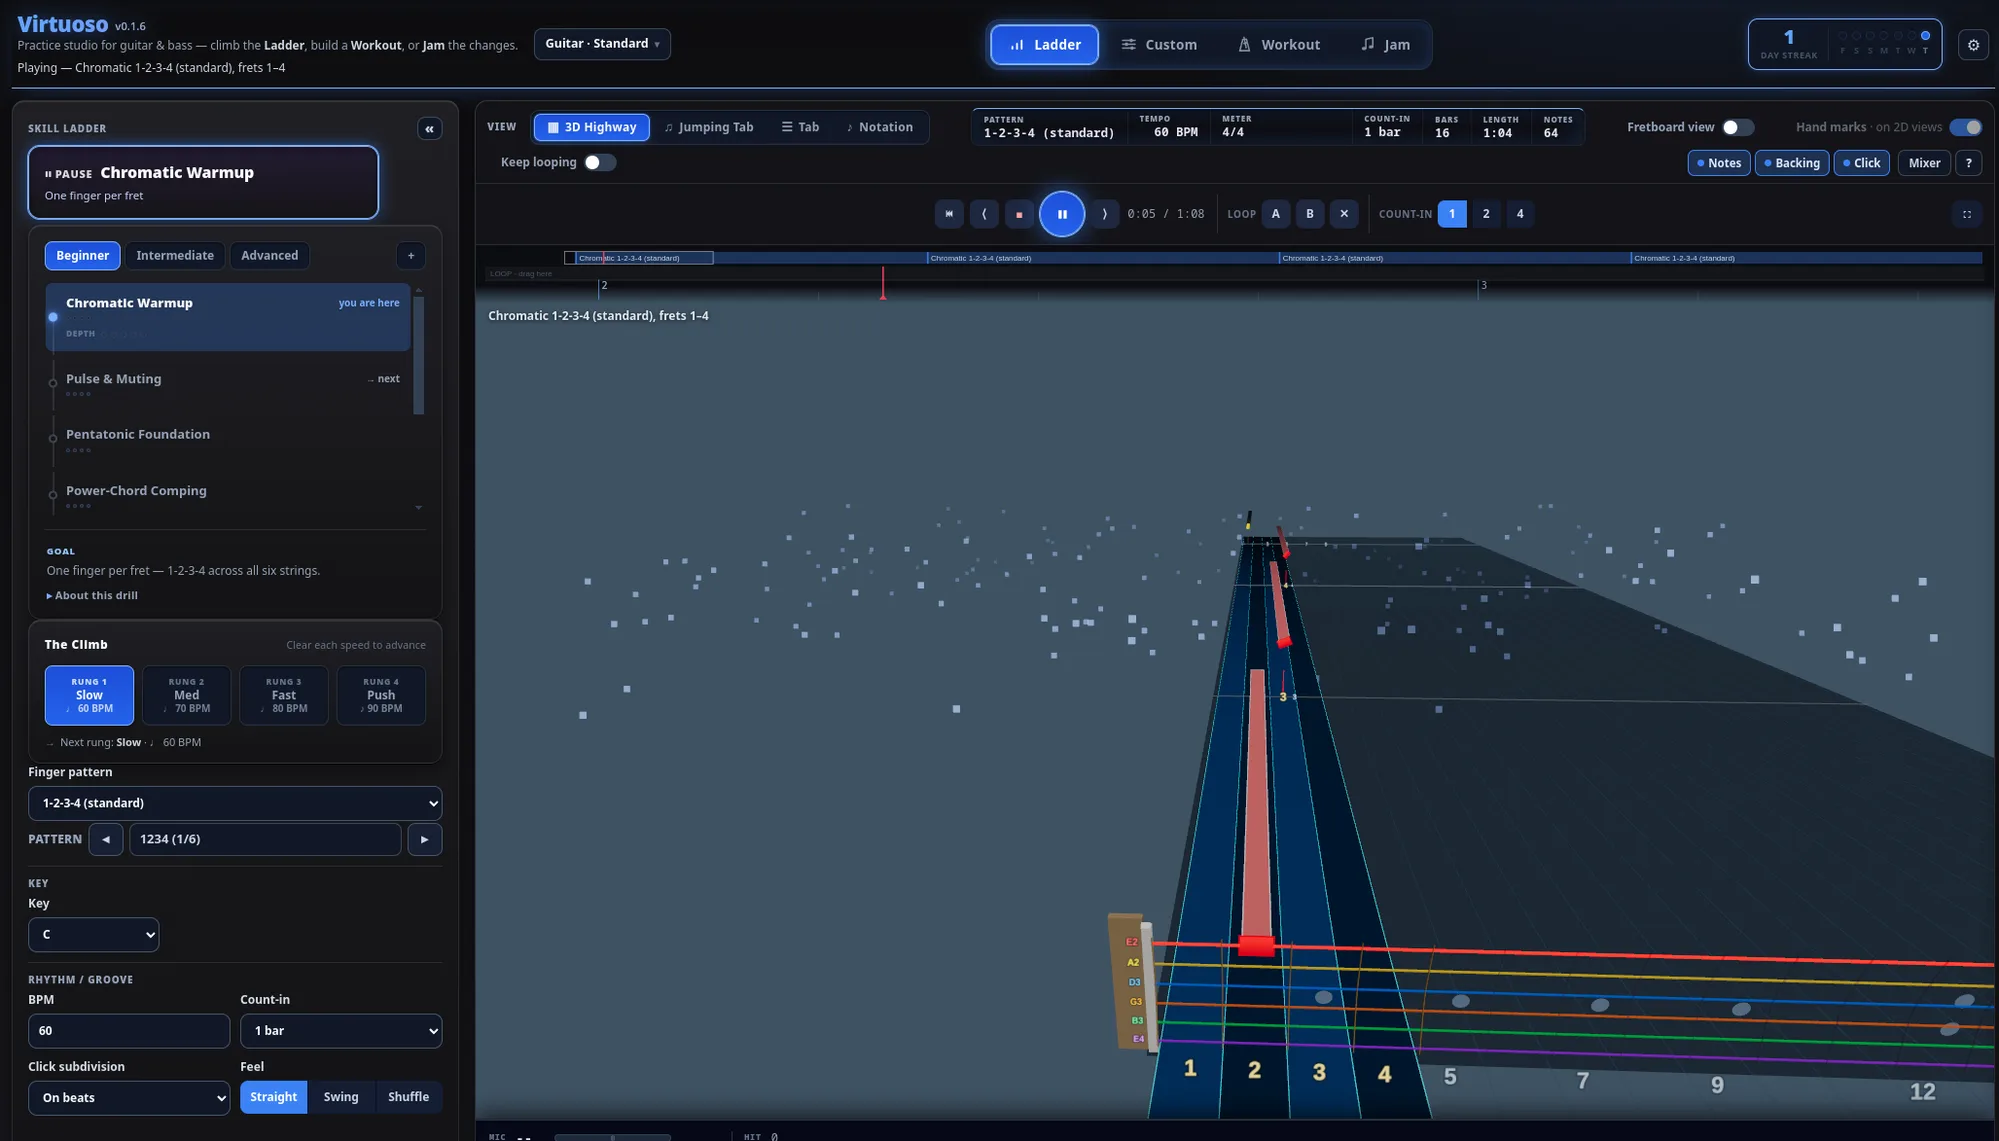Screen dimensions: 1999x1141
Task: Pause playback with the round blue button
Action: point(1062,214)
